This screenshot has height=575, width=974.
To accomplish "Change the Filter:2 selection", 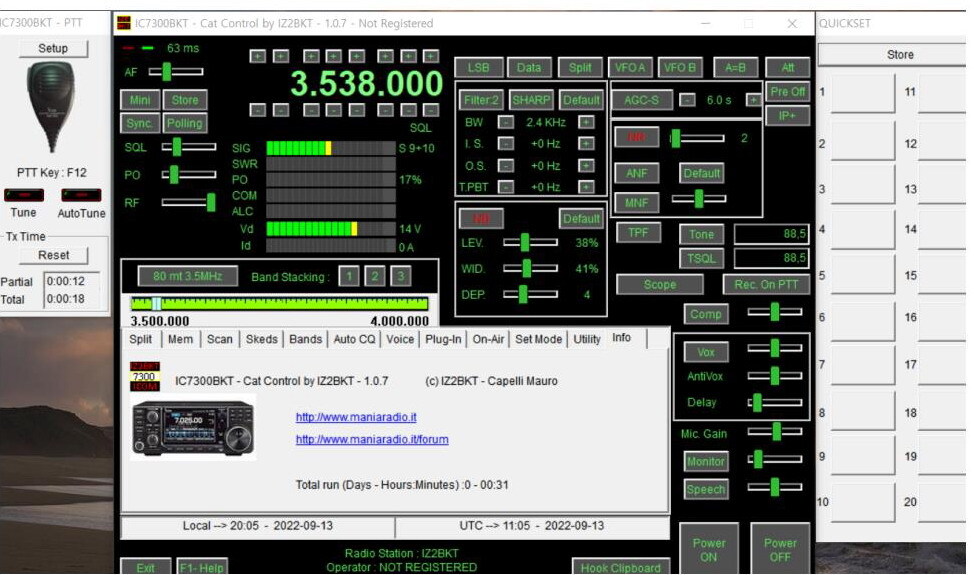I will pos(482,100).
